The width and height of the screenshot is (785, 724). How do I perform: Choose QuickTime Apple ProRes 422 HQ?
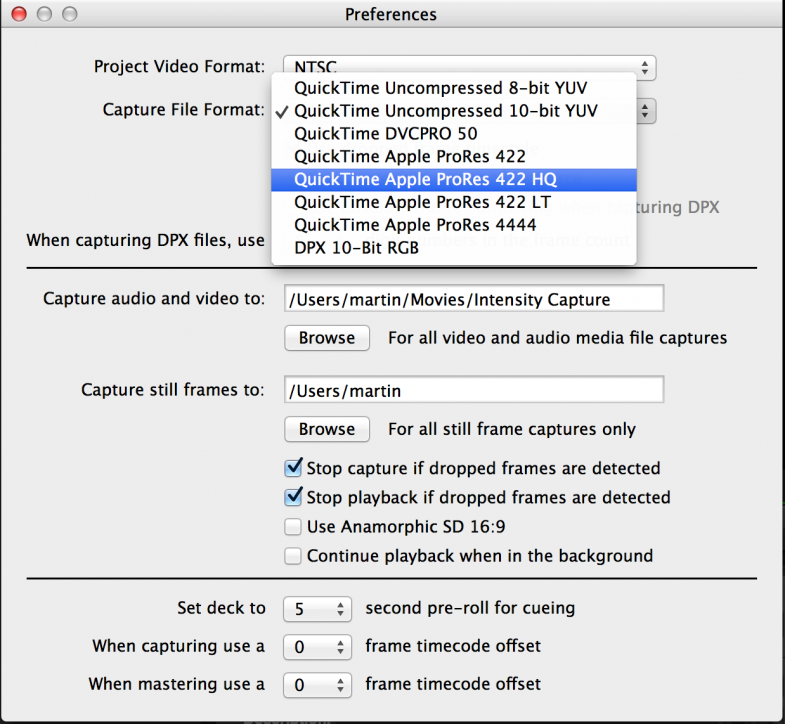[454, 180]
